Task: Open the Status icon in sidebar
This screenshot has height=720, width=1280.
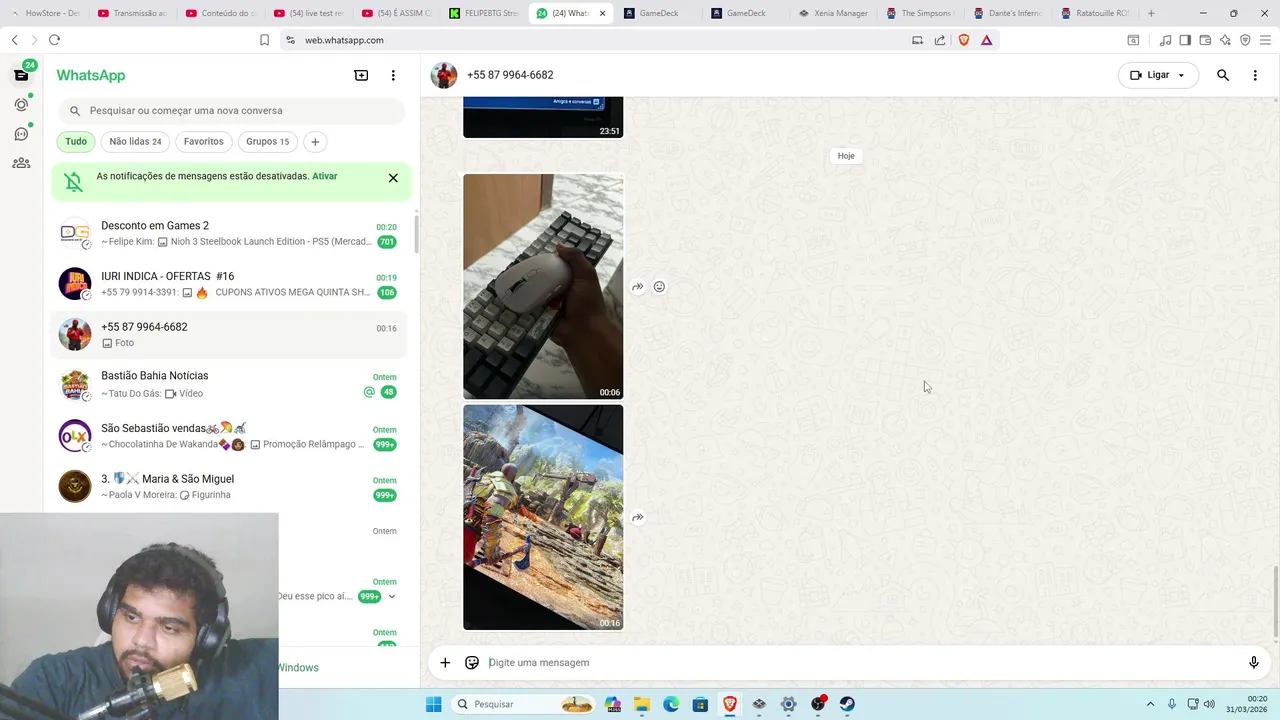Action: tap(21, 104)
